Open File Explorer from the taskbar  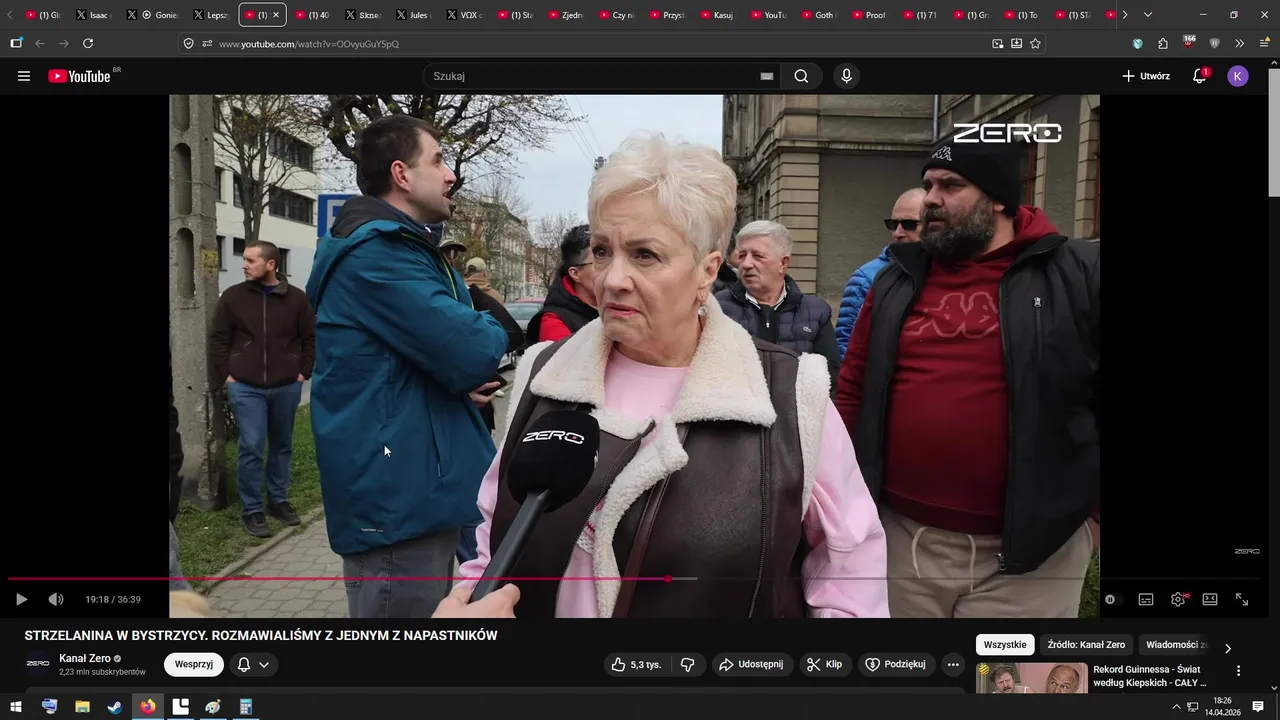82,707
